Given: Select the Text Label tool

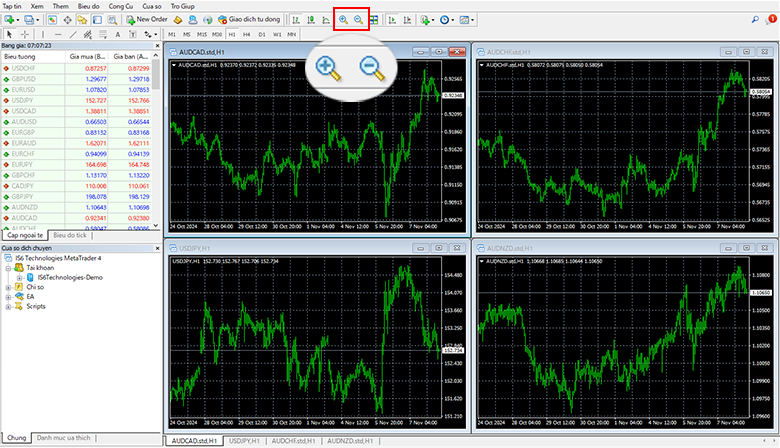Looking at the screenshot, I should pyautogui.click(x=132, y=34).
